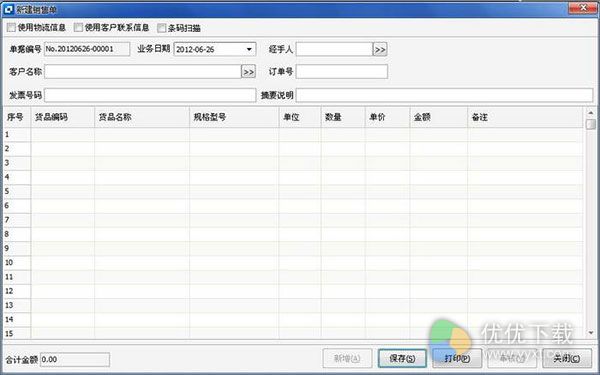The image size is (600, 375).
Task: Print the order with 打印(P)
Action: (x=457, y=359)
